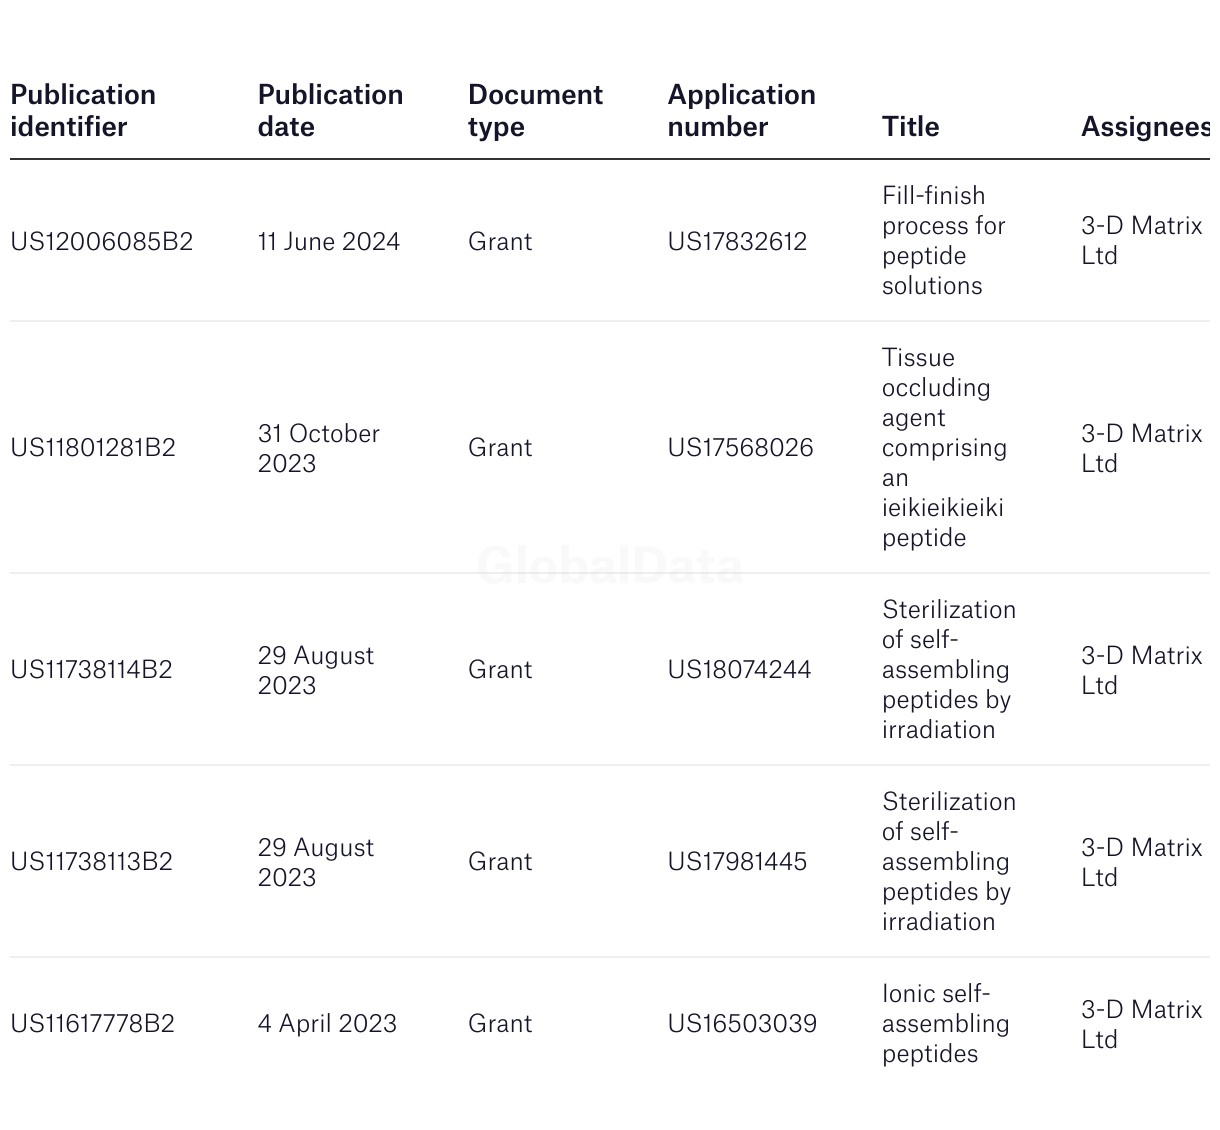Click the Application number column header

click(741, 111)
